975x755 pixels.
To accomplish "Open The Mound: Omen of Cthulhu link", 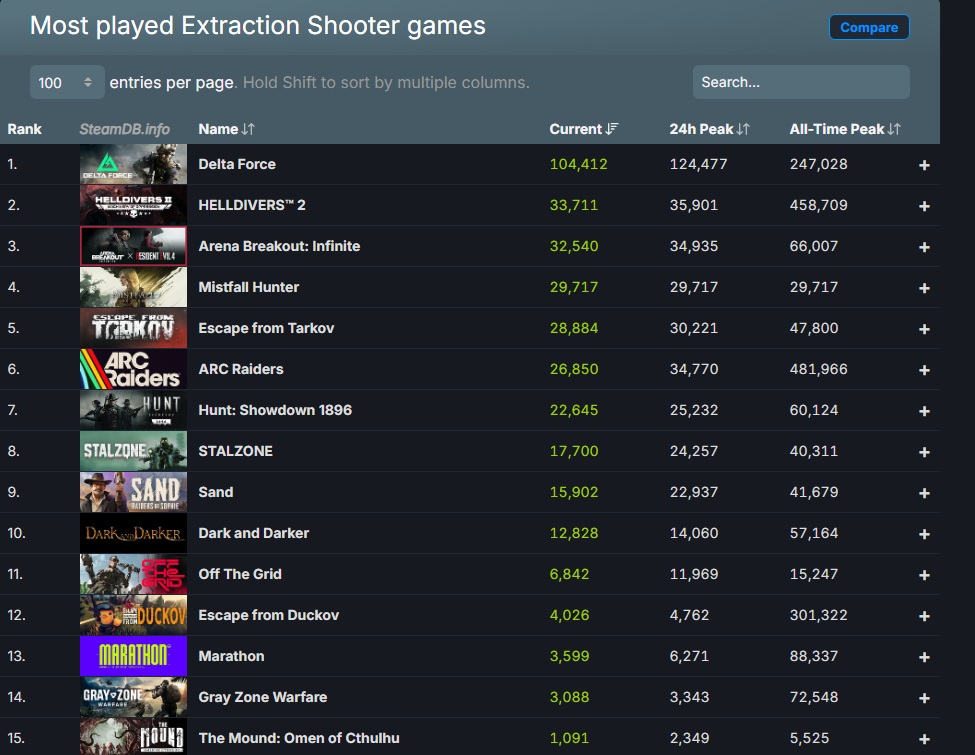I will coord(299,739).
